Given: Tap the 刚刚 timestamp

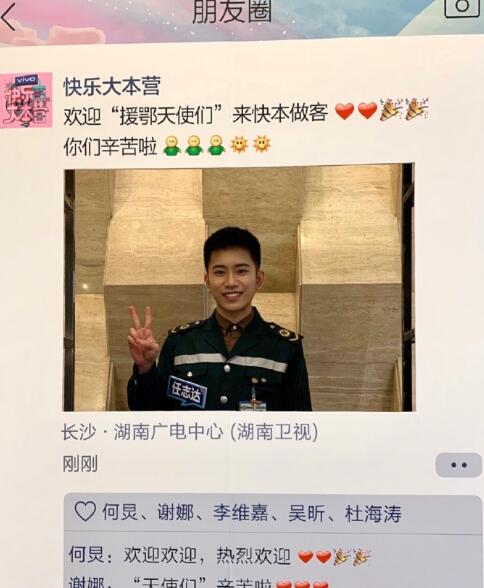Looking at the screenshot, I should [x=80, y=464].
